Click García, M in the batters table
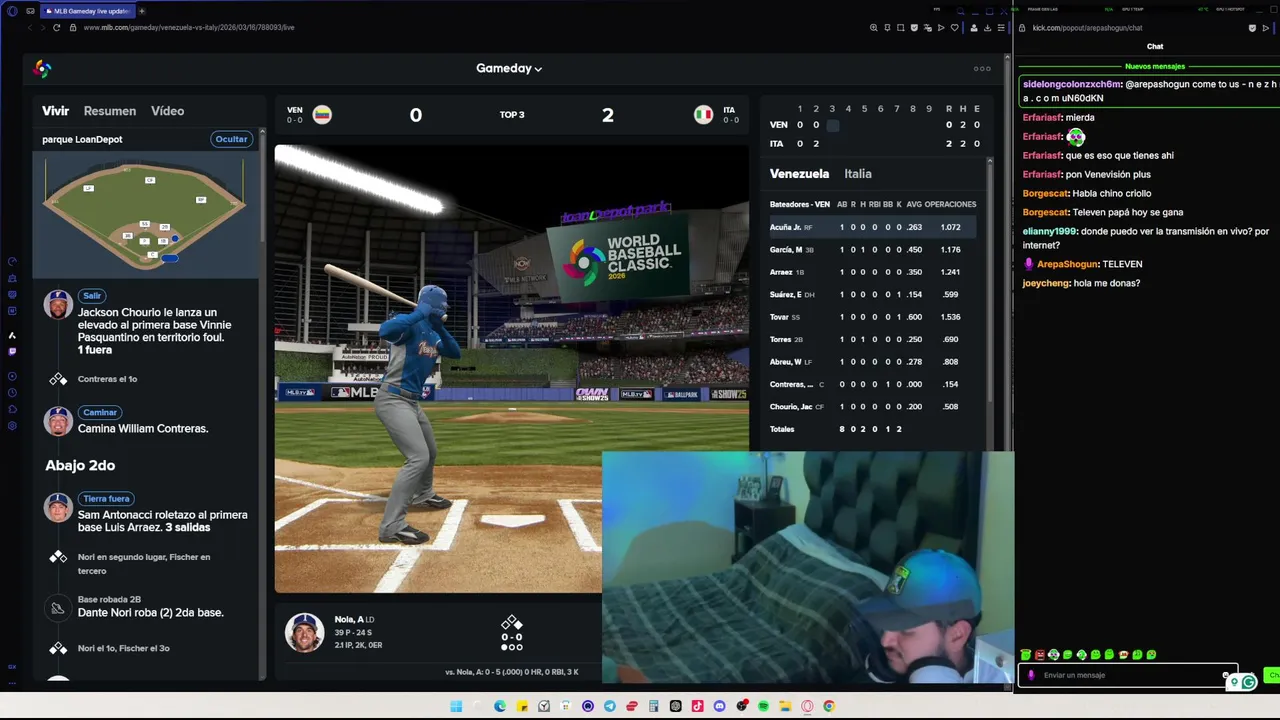This screenshot has height=720, width=1280. click(786, 250)
